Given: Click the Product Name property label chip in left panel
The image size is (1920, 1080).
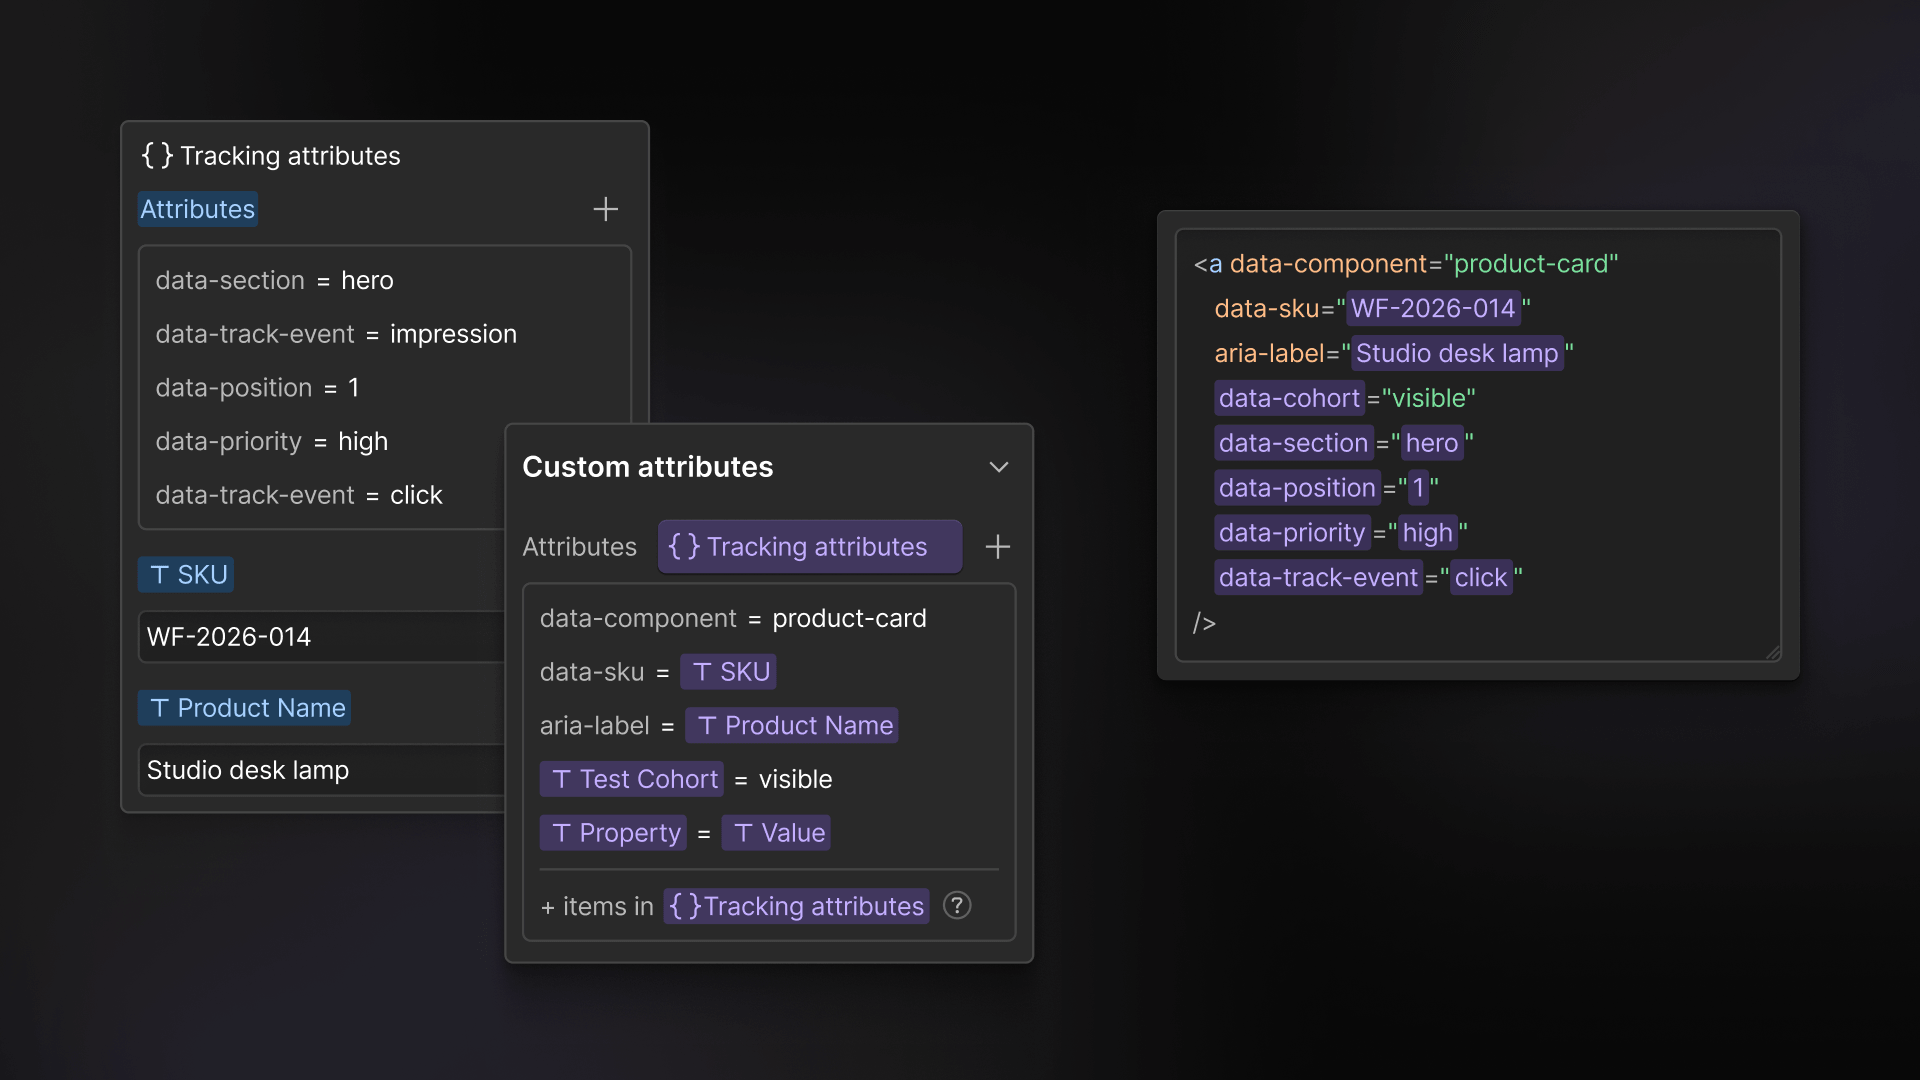Looking at the screenshot, I should pos(245,708).
